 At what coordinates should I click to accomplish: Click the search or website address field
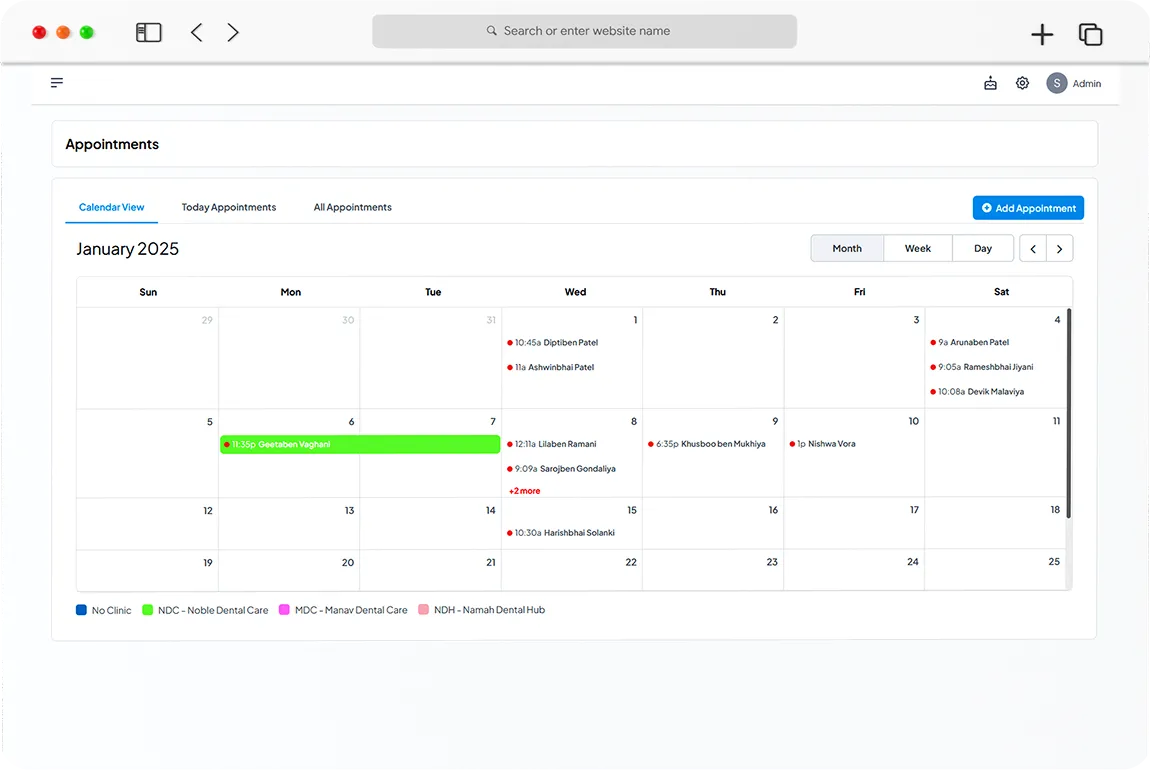tap(584, 31)
